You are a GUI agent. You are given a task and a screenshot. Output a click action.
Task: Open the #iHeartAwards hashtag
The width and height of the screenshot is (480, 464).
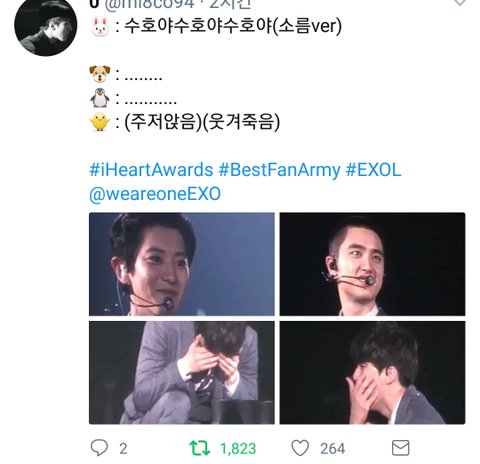click(151, 170)
